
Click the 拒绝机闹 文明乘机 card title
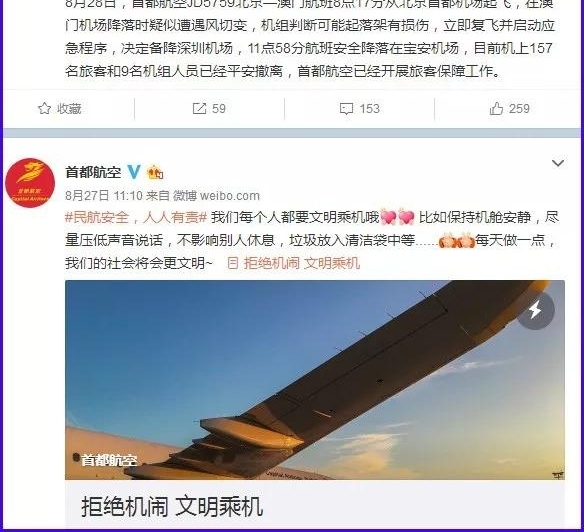(x=172, y=506)
